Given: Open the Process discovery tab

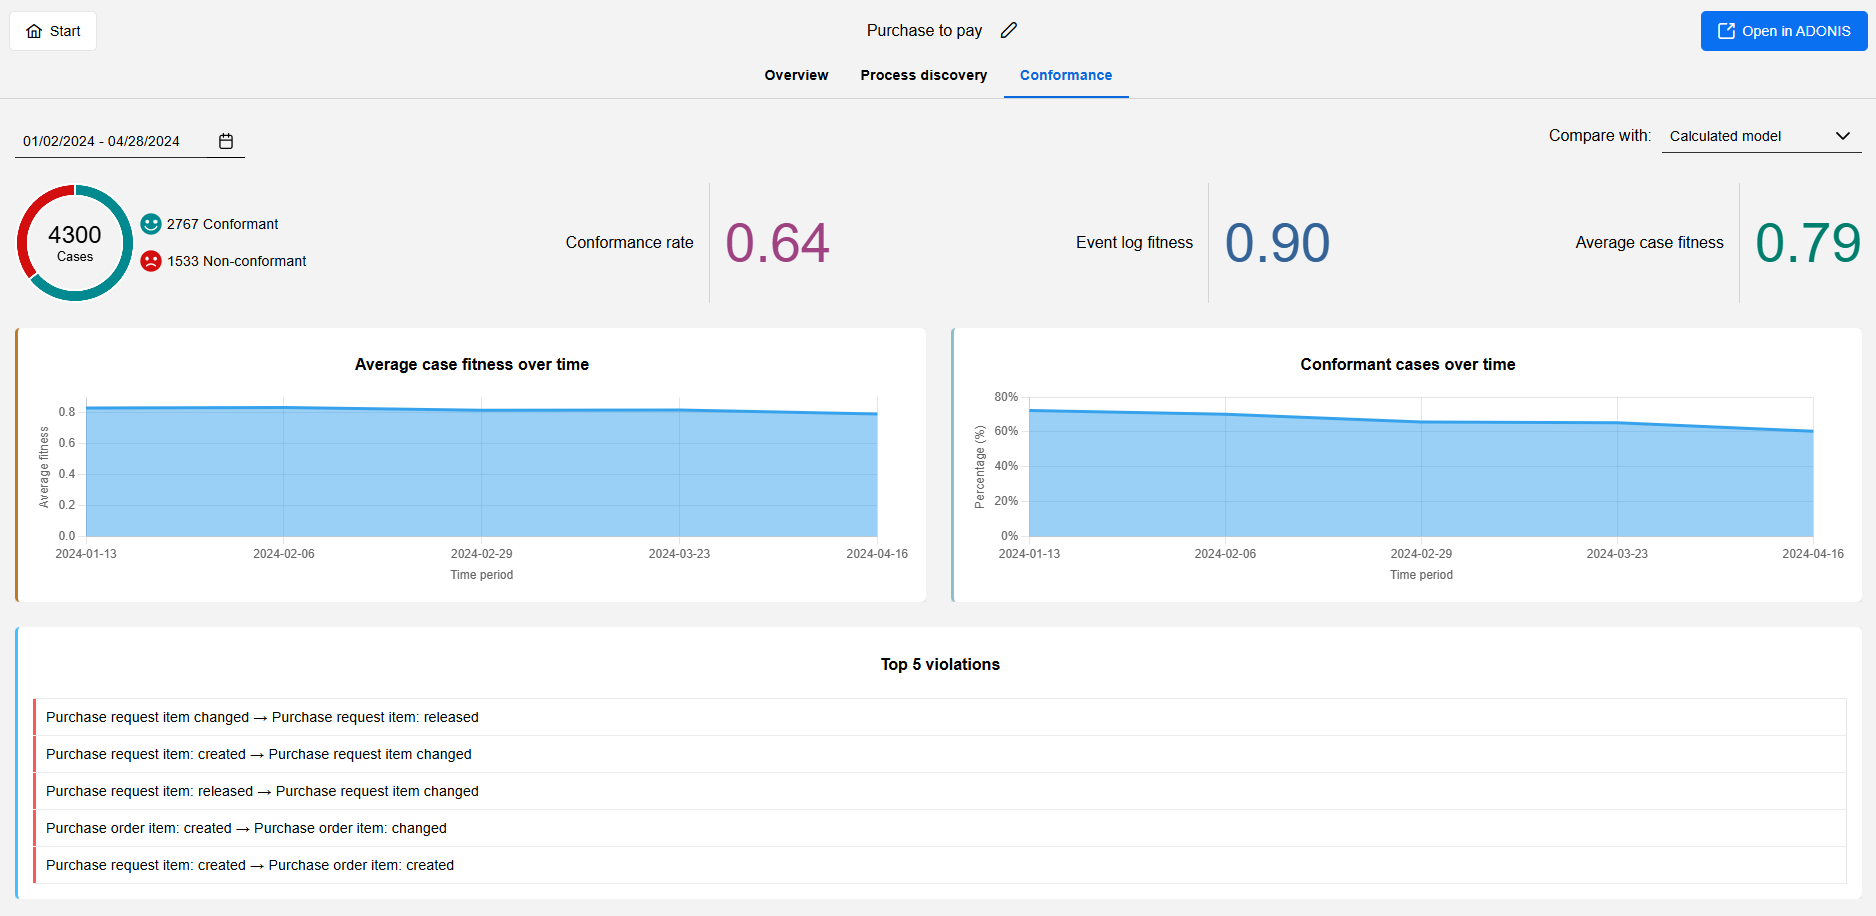Looking at the screenshot, I should click(x=923, y=75).
